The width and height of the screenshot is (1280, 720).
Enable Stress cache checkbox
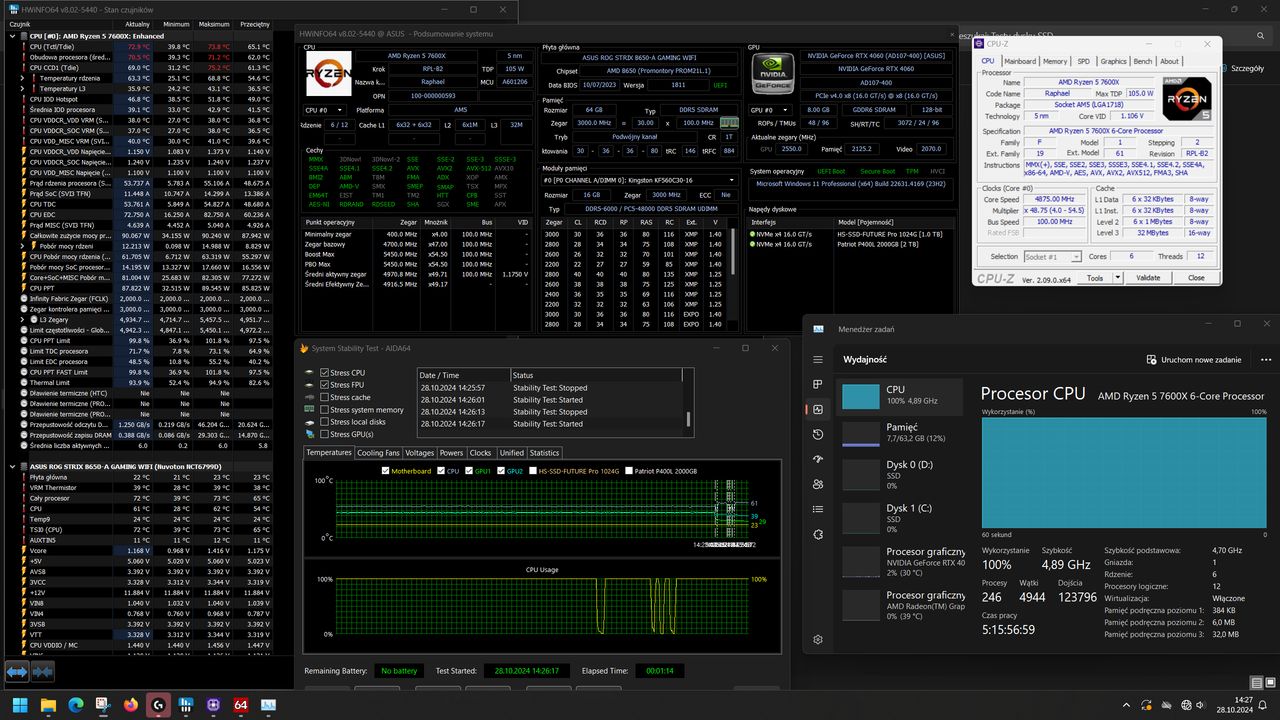click(324, 397)
